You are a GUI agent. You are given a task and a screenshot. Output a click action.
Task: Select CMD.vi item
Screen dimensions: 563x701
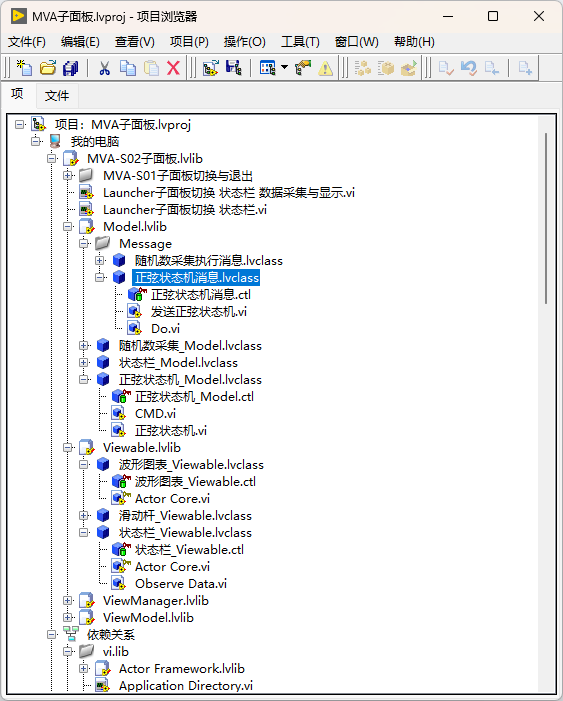click(x=155, y=413)
